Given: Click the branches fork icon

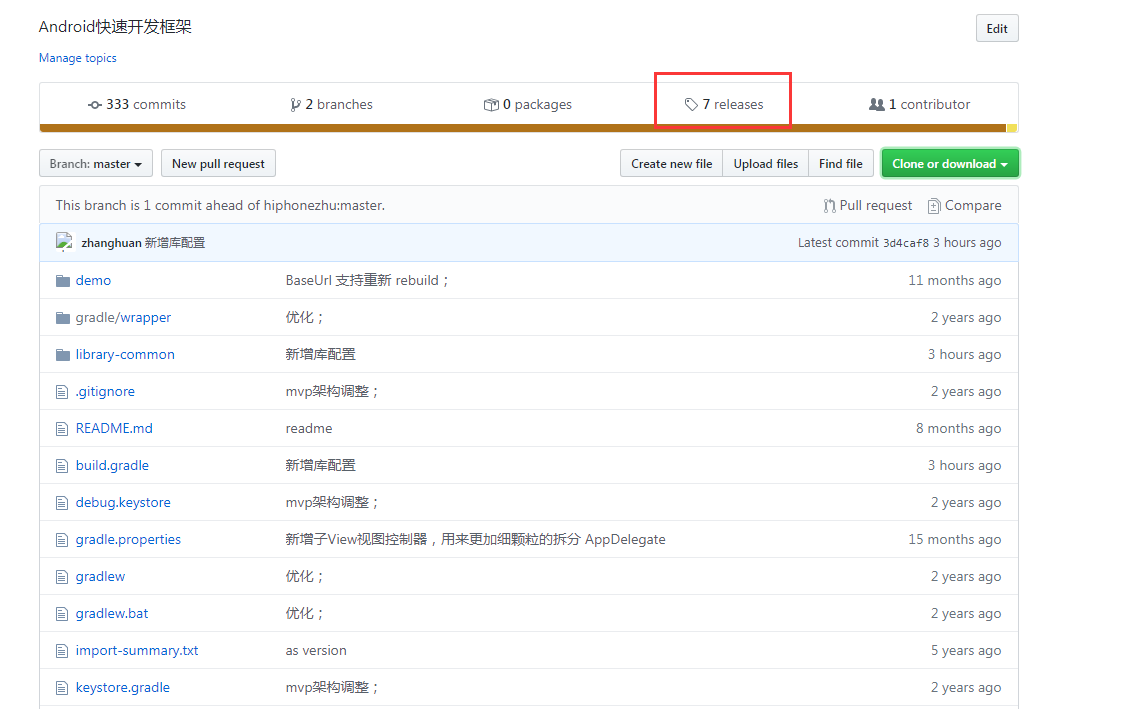Looking at the screenshot, I should [295, 105].
